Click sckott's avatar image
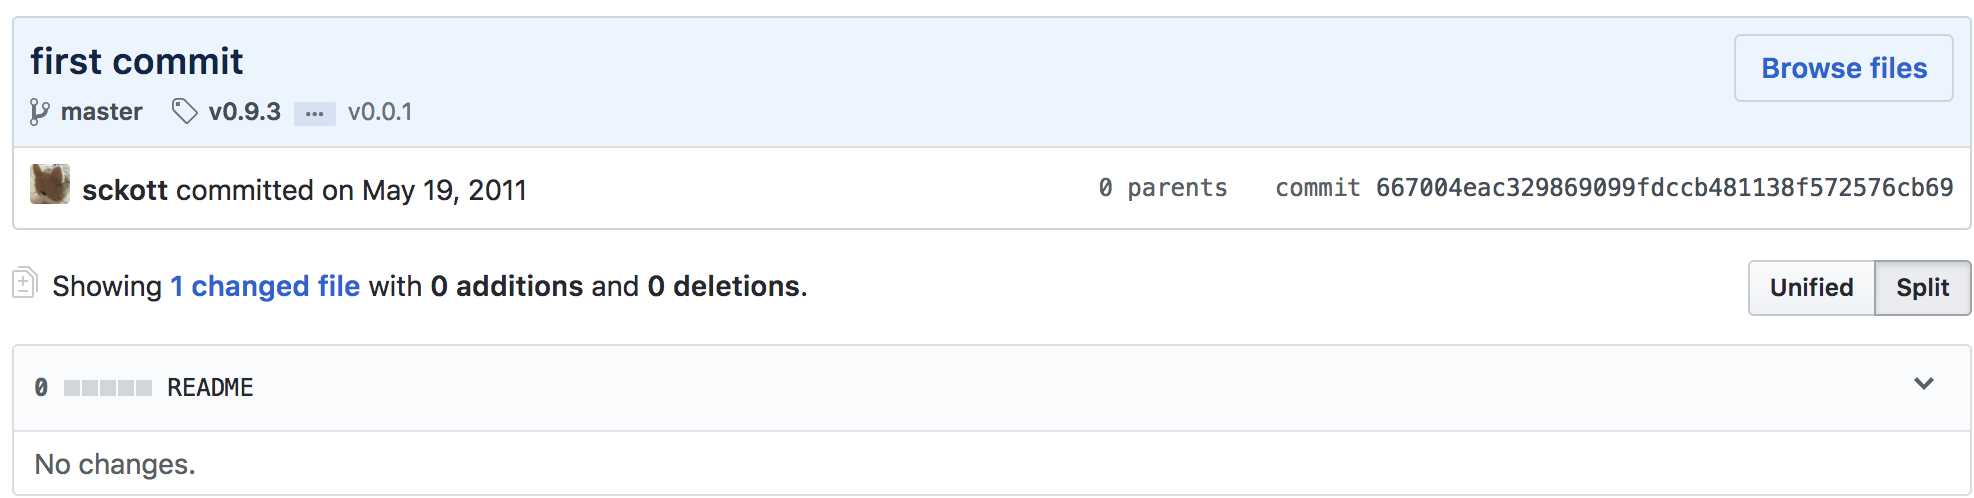The height and width of the screenshot is (498, 1974). 50,185
